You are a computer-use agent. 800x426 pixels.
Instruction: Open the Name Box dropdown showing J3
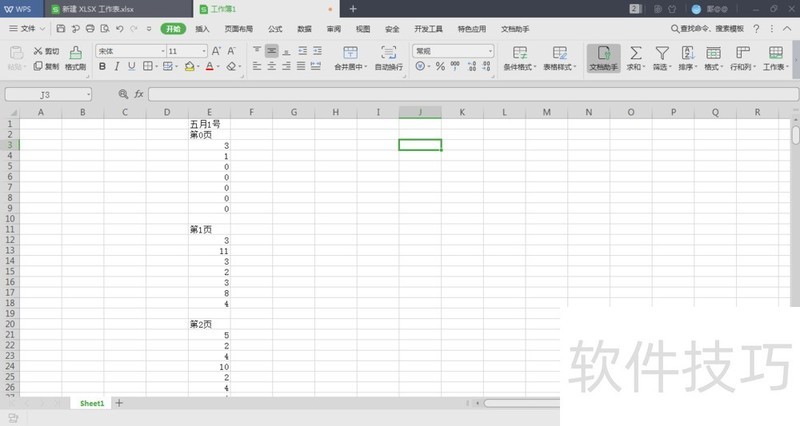[88, 94]
